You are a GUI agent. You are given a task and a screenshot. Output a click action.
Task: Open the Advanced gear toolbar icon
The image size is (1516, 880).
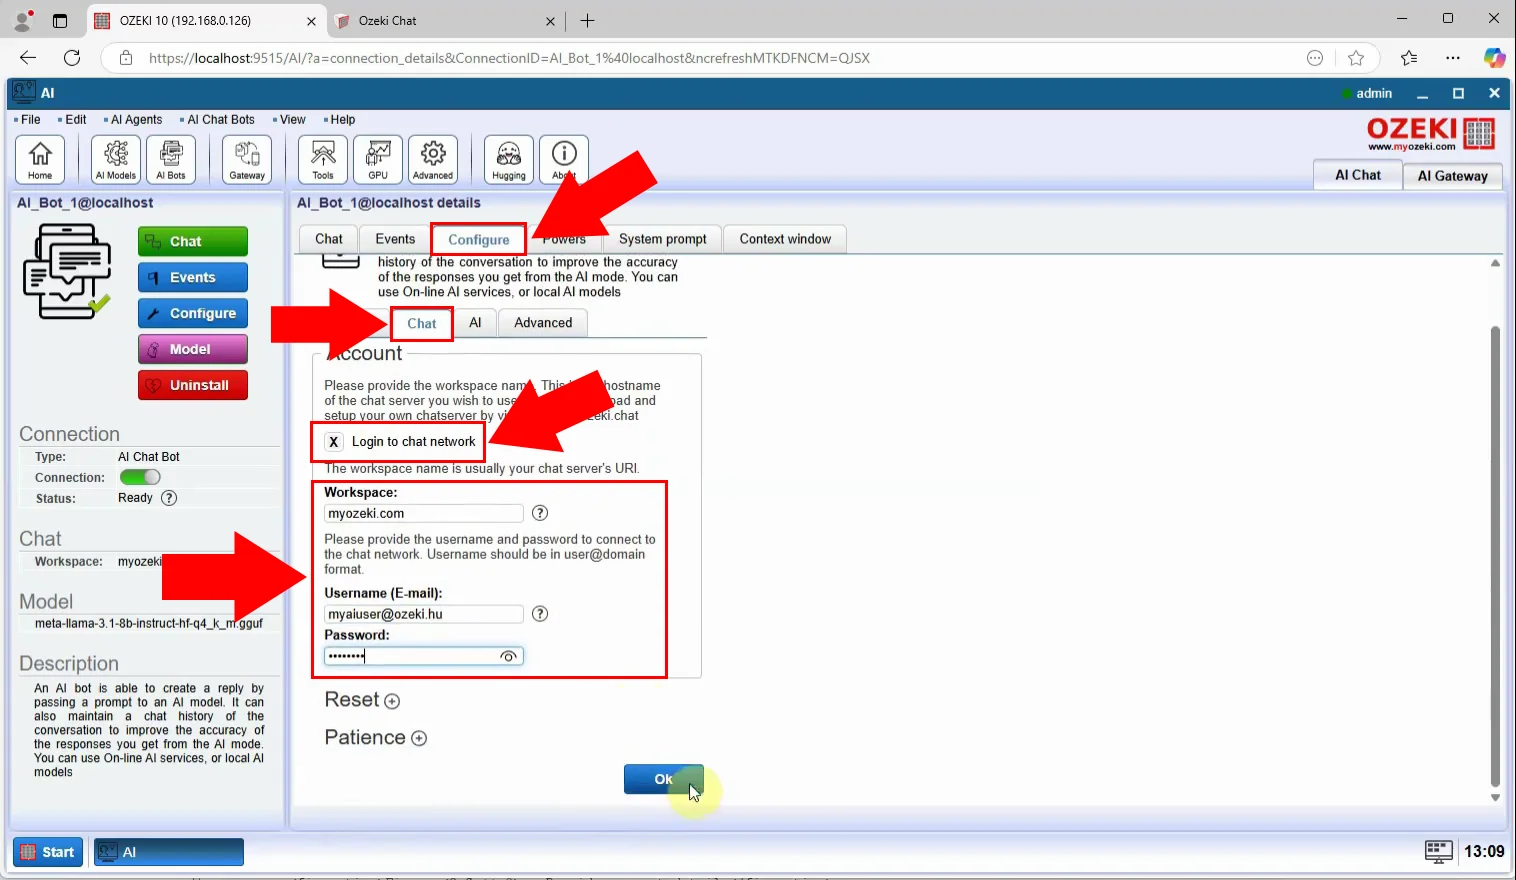pyautogui.click(x=433, y=160)
